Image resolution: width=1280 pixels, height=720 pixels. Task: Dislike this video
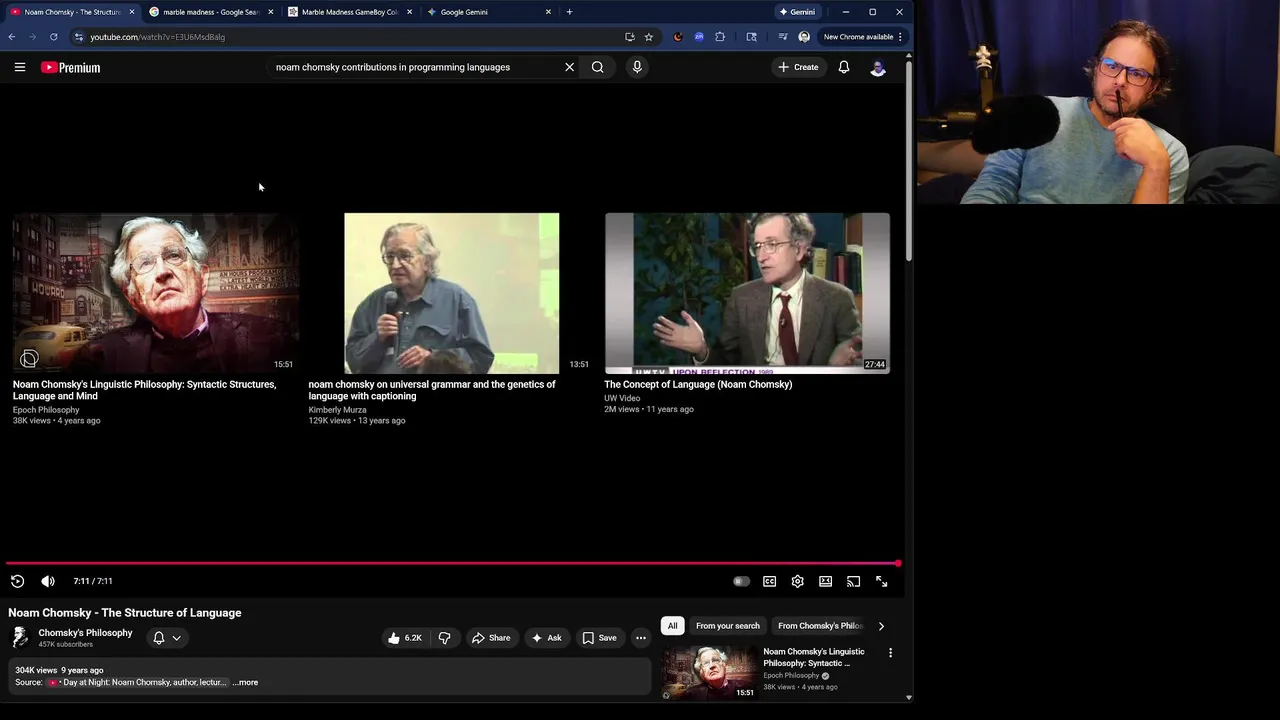pyautogui.click(x=445, y=638)
